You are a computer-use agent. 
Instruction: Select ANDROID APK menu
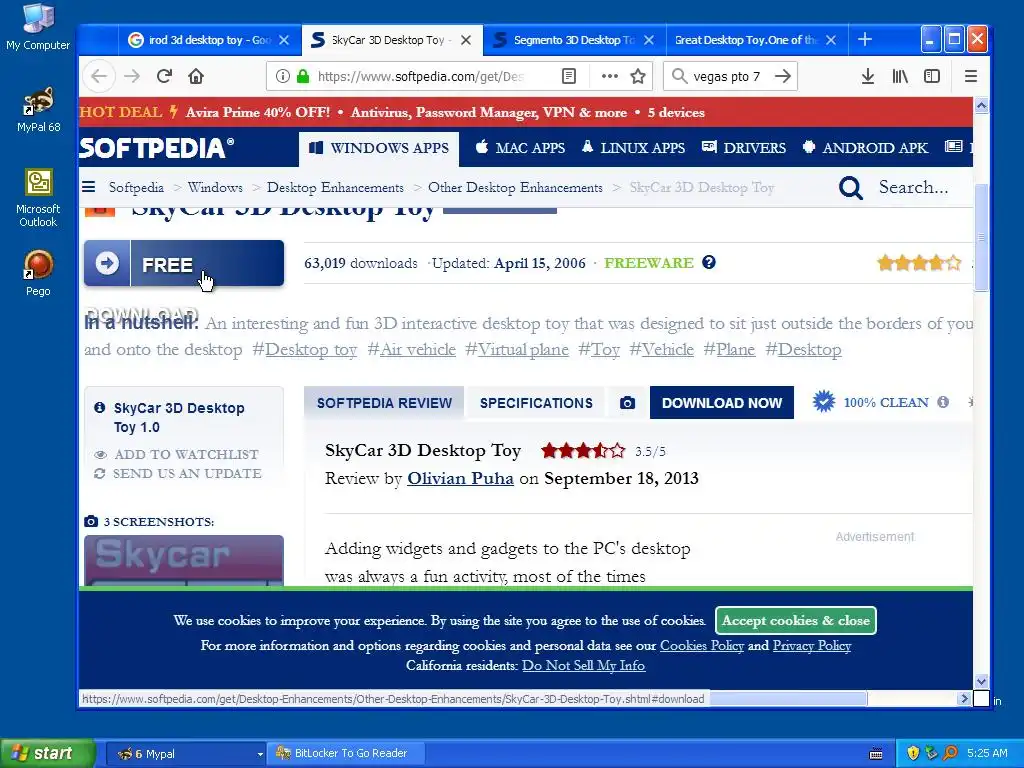865,148
